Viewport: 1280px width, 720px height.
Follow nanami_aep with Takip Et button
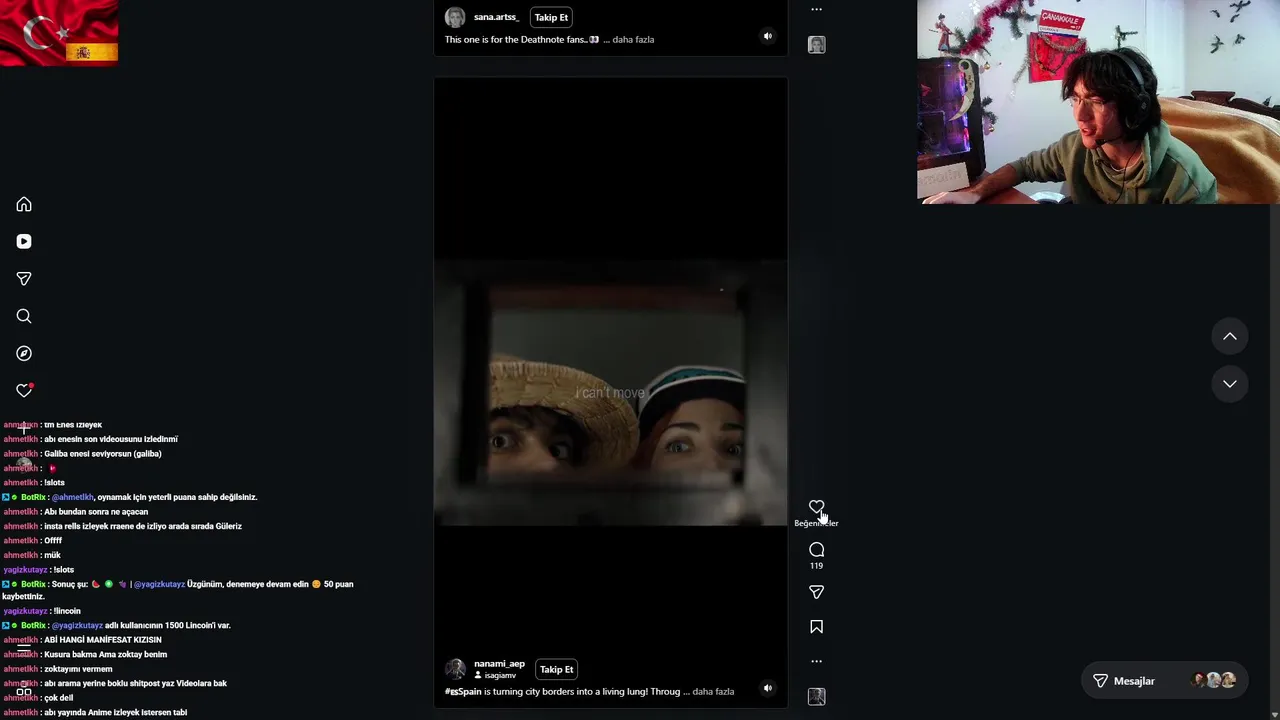coord(556,669)
